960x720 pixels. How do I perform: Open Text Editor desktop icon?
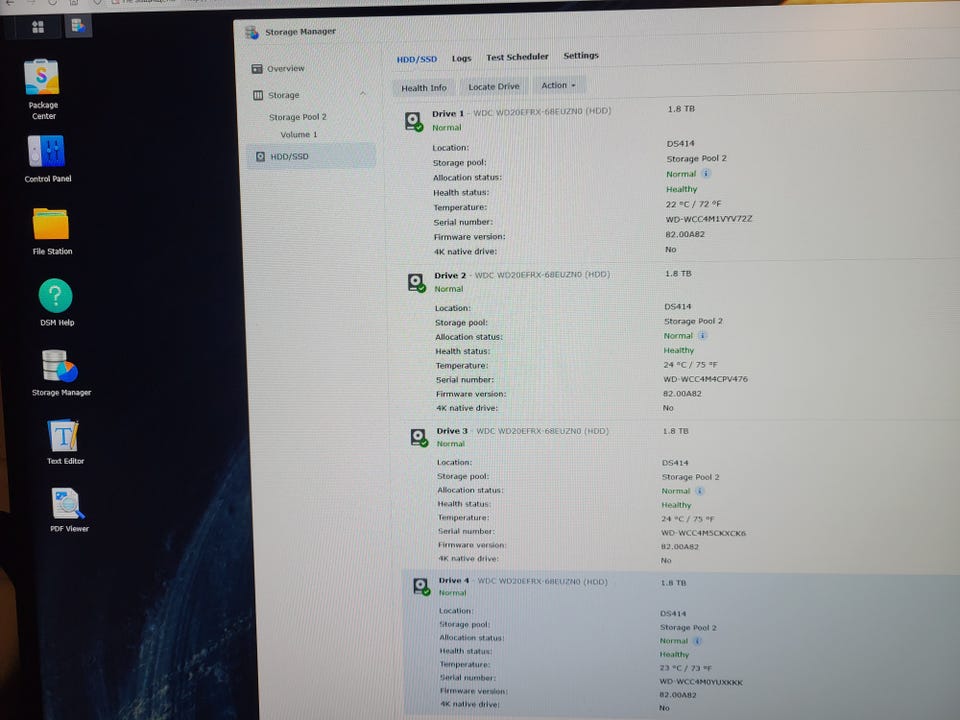63,435
